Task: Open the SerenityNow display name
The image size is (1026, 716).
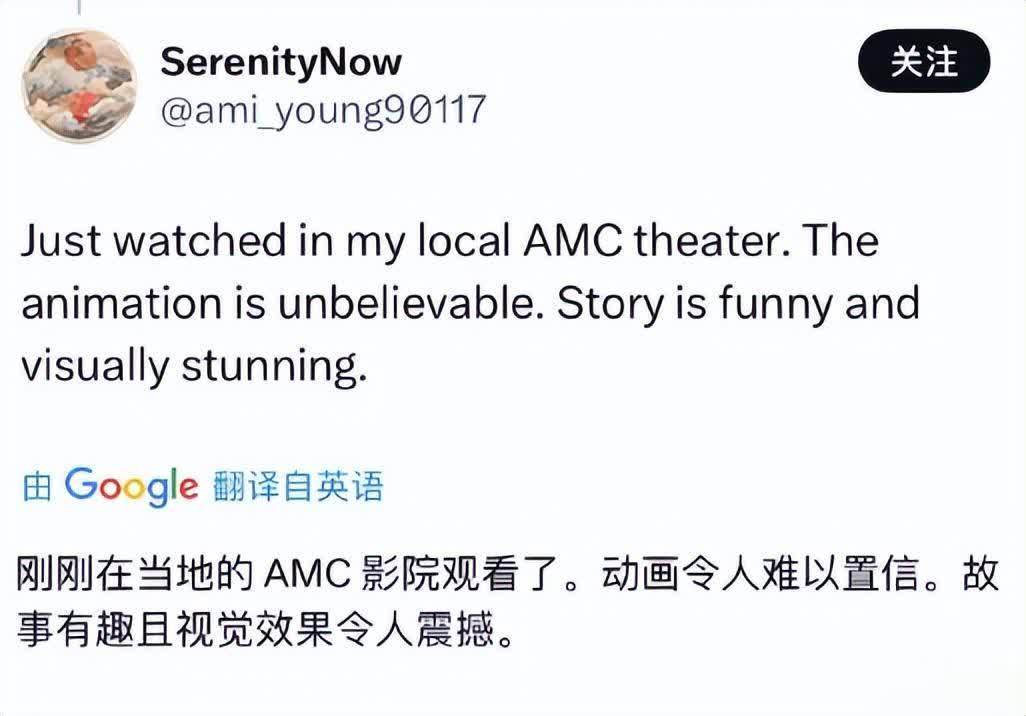Action: (x=281, y=62)
